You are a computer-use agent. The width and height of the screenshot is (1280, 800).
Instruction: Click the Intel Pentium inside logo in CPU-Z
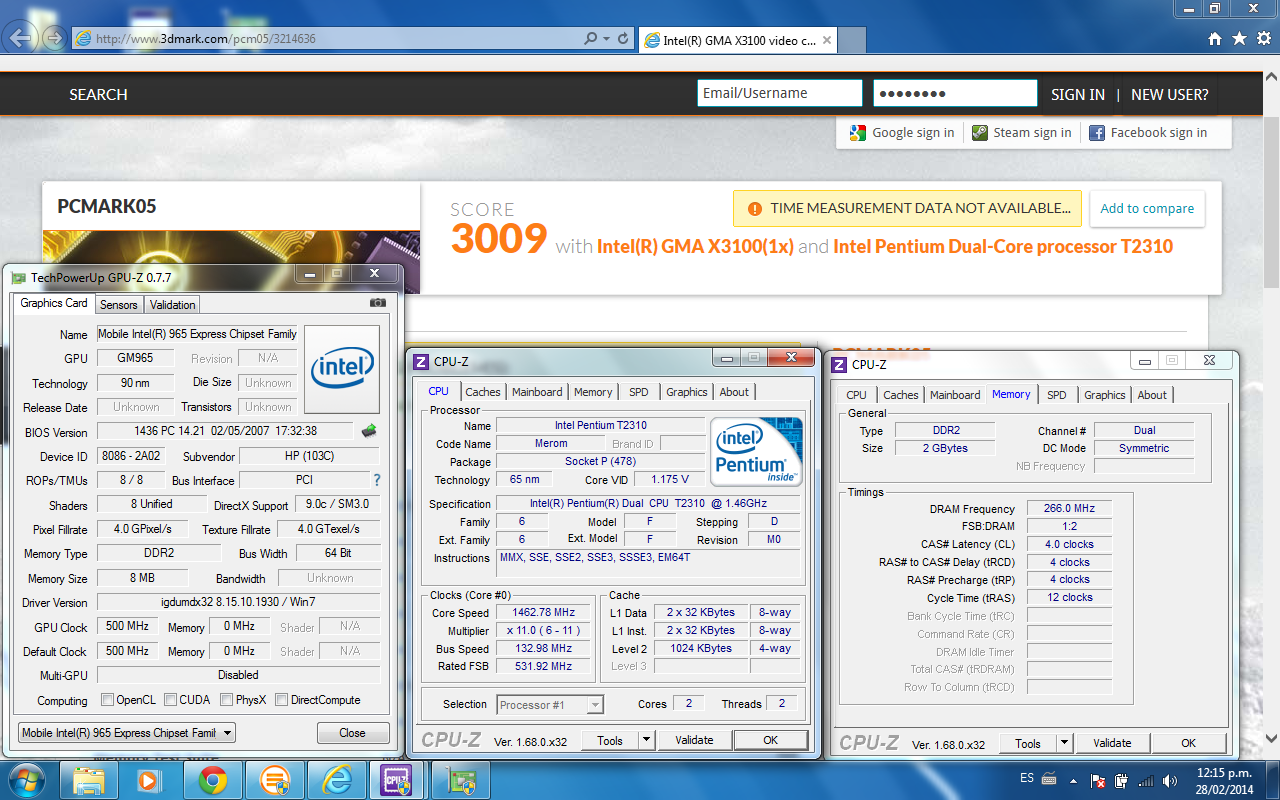(756, 451)
